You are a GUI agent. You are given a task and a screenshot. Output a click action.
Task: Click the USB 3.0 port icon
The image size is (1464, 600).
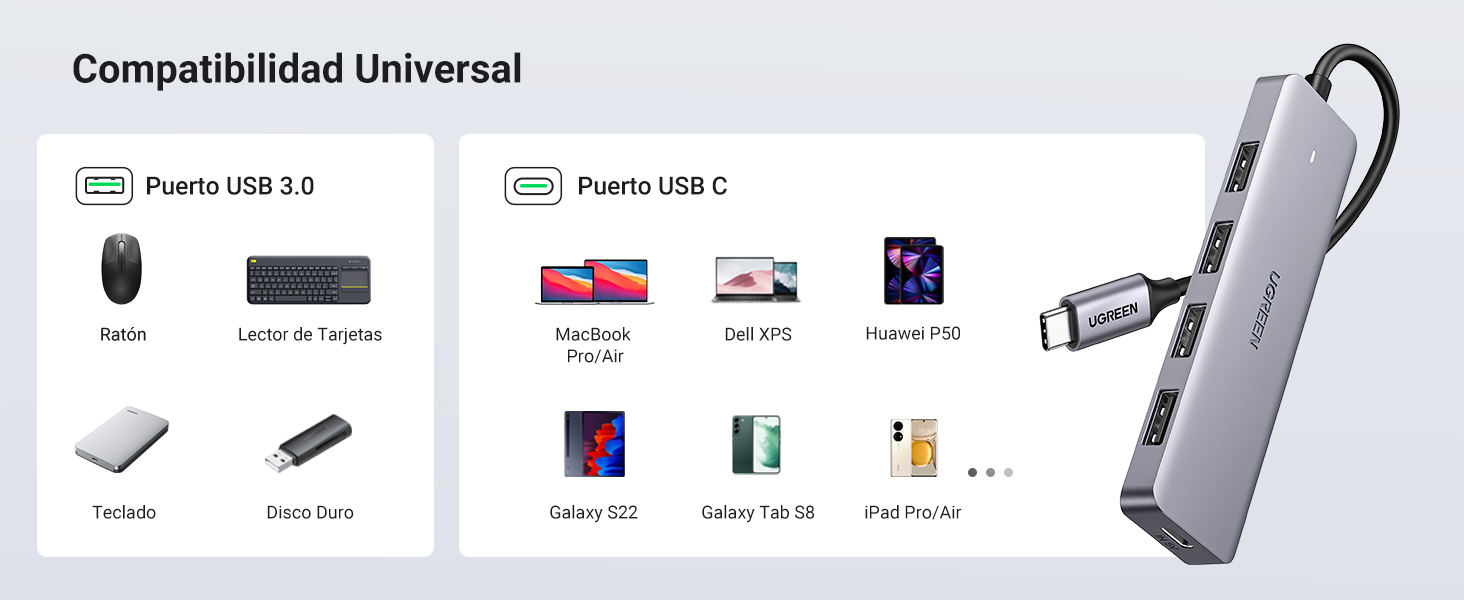coord(104,186)
